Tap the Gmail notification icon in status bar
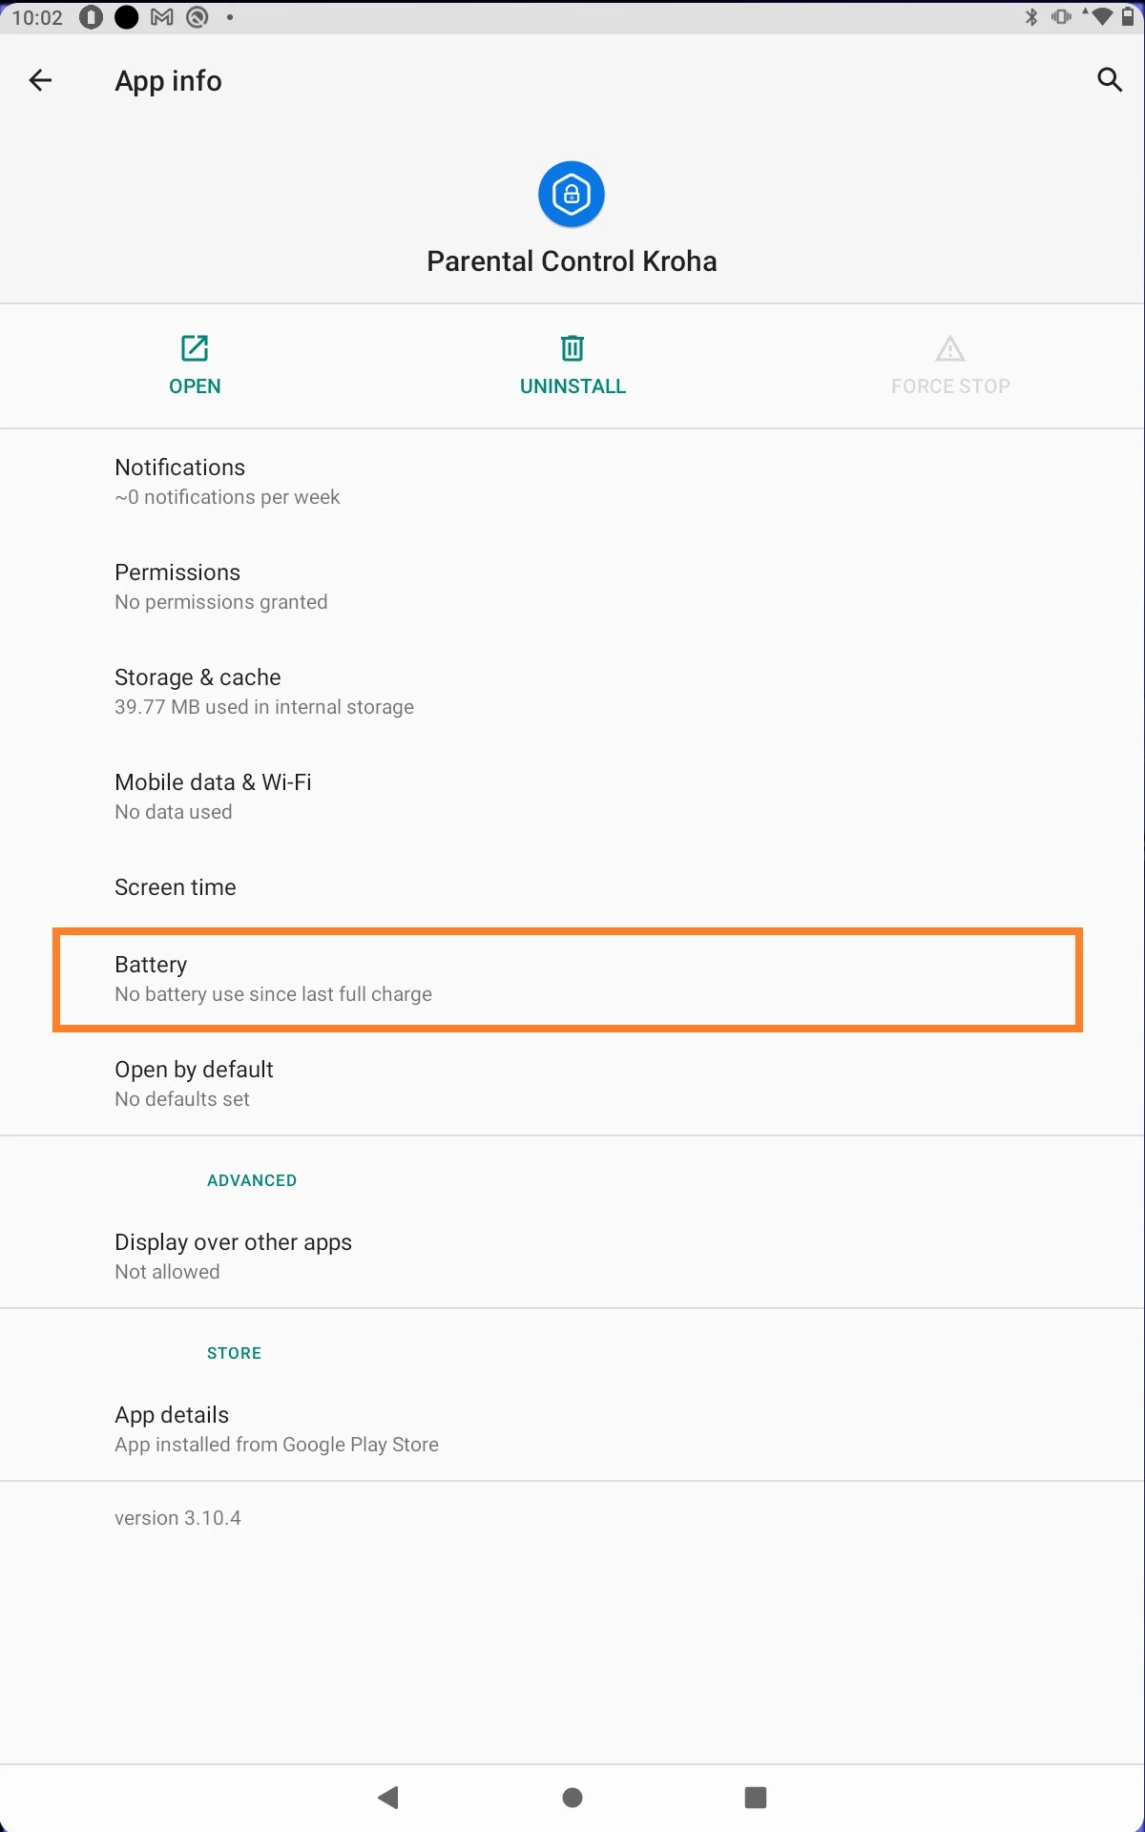 click(x=162, y=17)
